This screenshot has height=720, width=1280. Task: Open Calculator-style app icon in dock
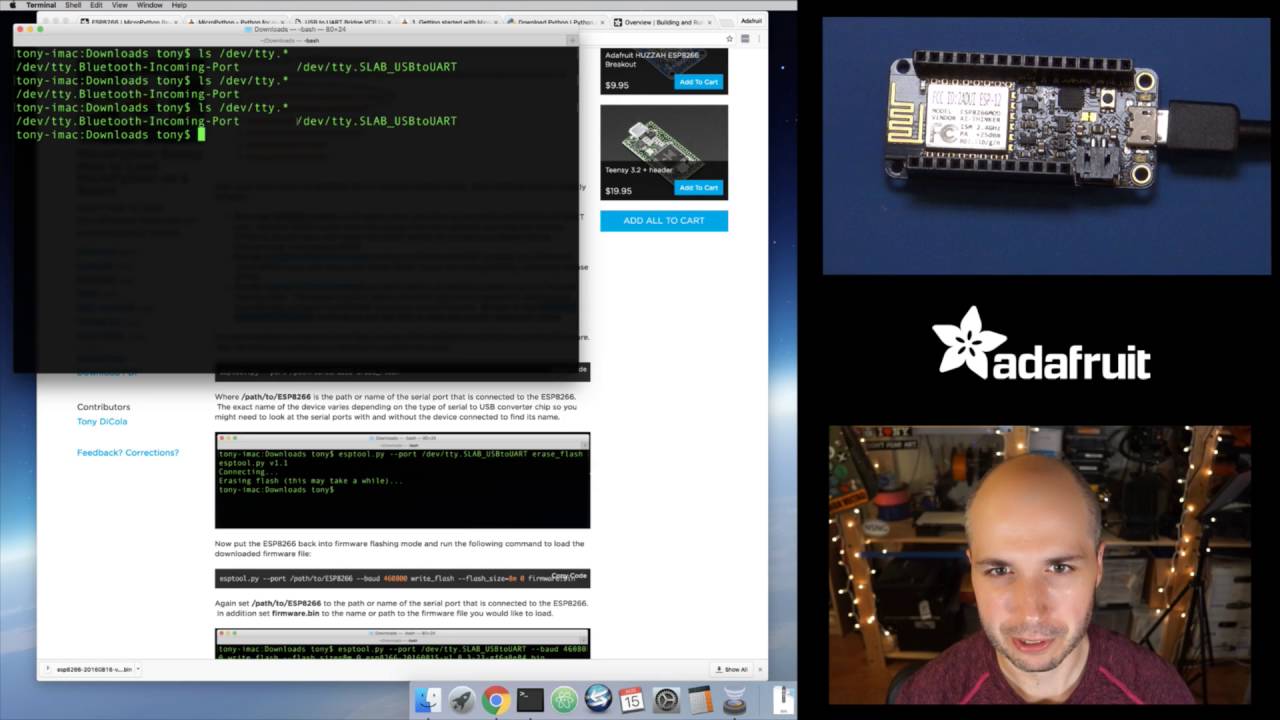pos(700,700)
